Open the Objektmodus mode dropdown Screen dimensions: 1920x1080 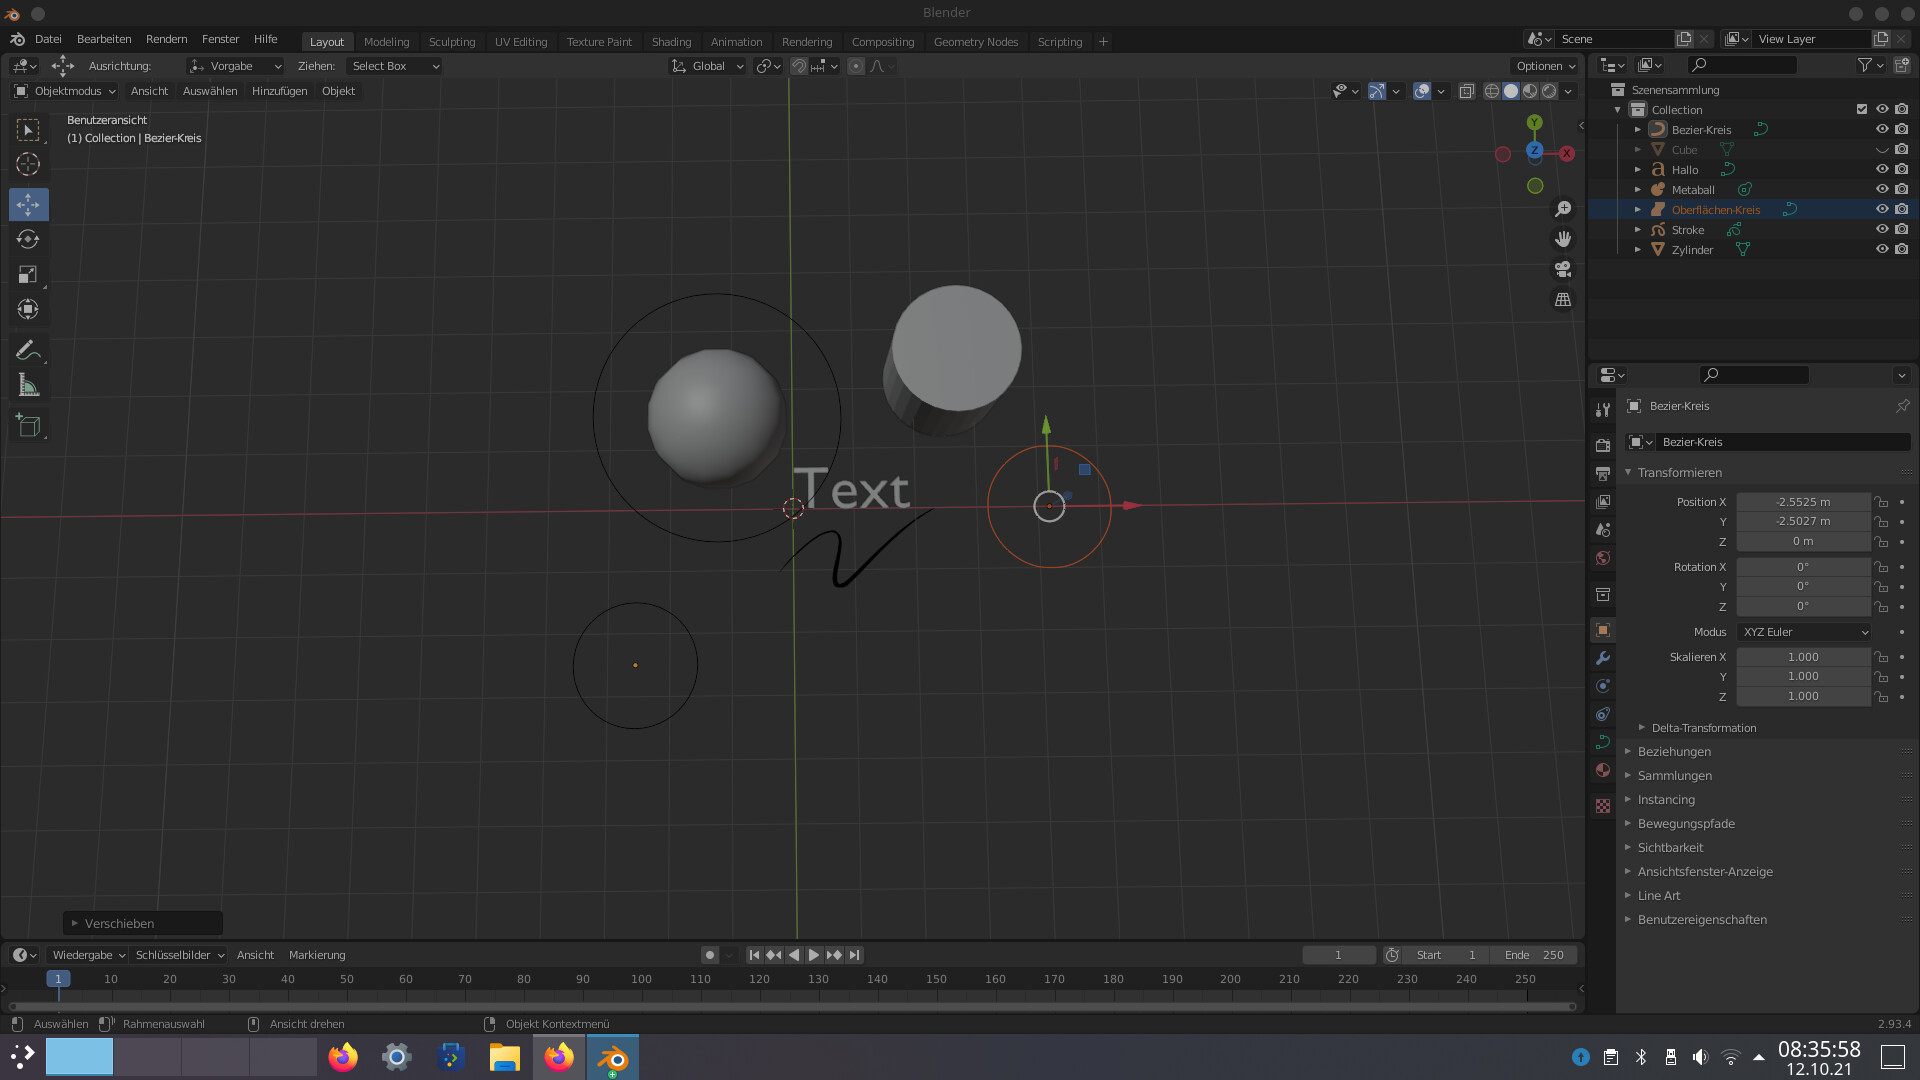pos(65,91)
